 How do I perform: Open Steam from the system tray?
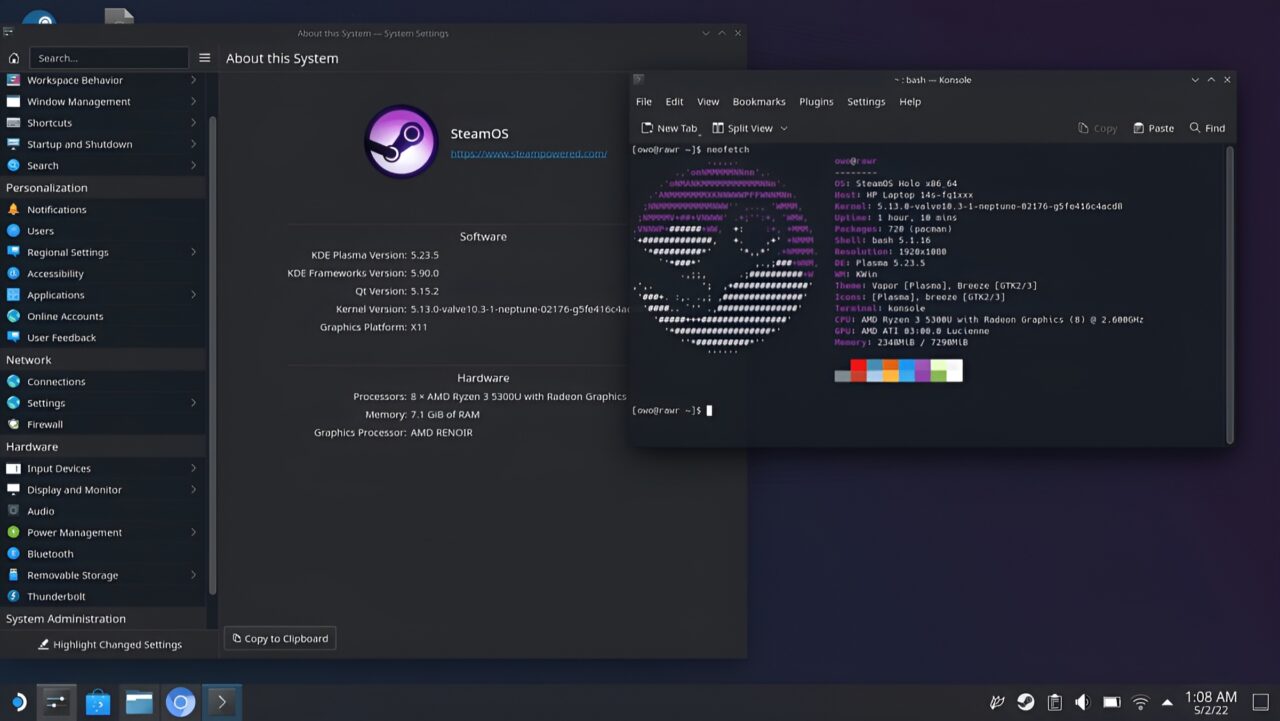pyautogui.click(x=1026, y=702)
